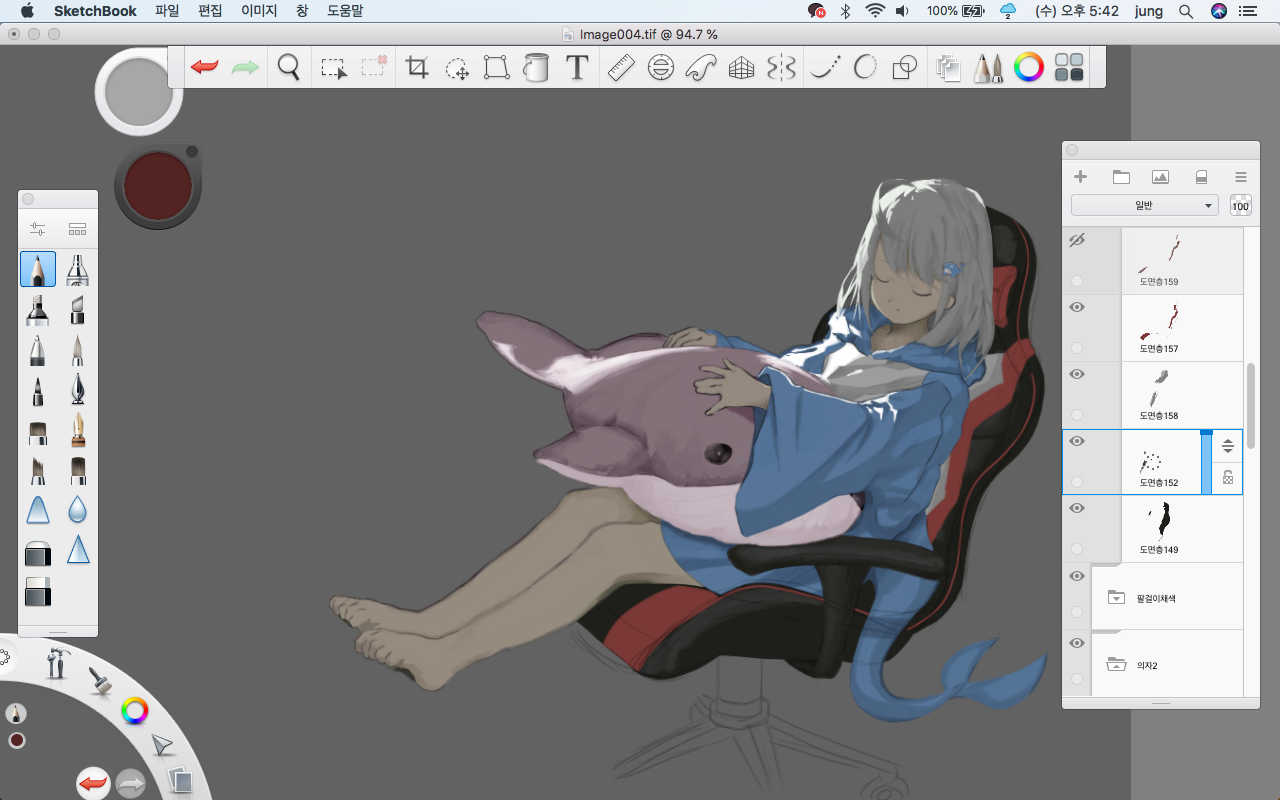The image size is (1280, 800).
Task: Open the Brush Palette from toolbar
Action: [x=988, y=68]
